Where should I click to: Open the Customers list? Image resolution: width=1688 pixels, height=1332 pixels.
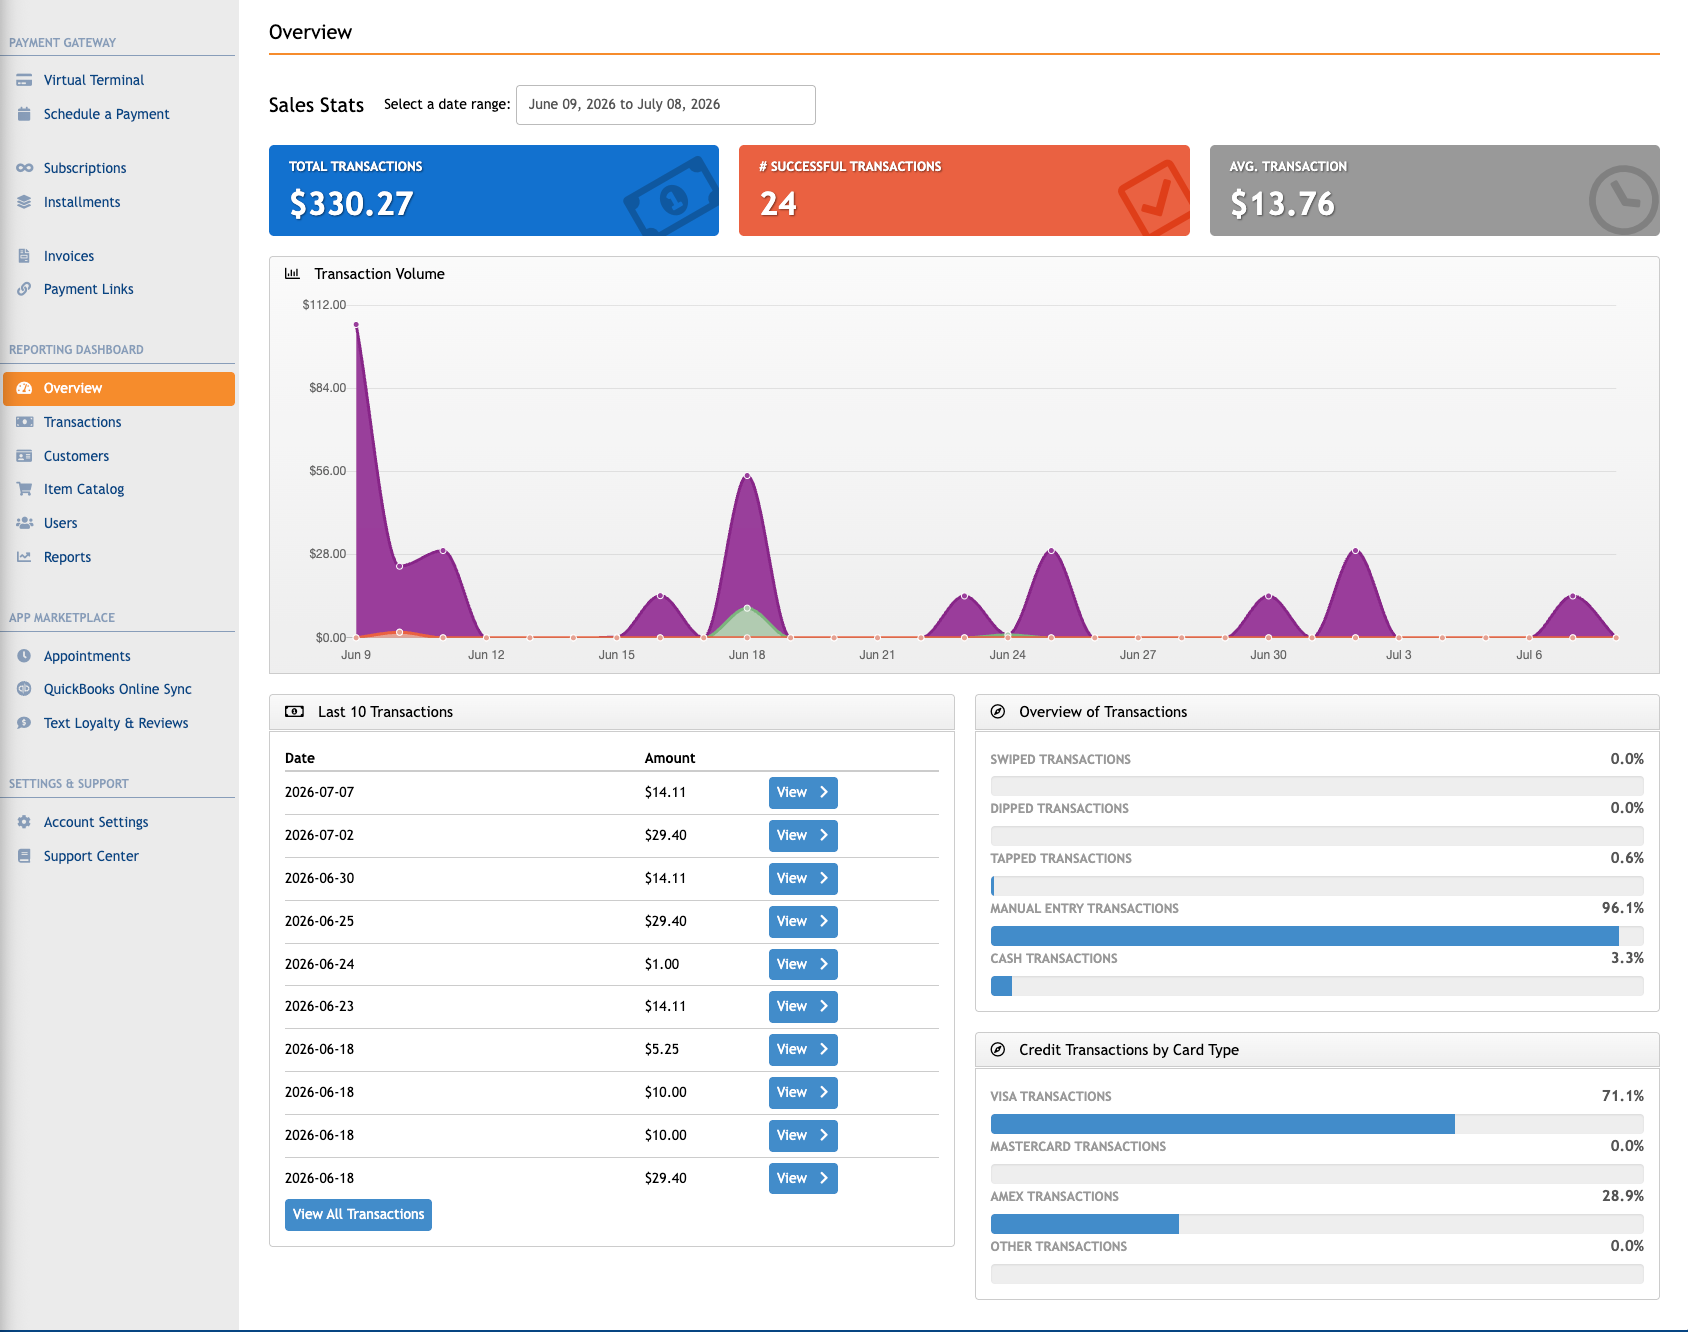(76, 456)
